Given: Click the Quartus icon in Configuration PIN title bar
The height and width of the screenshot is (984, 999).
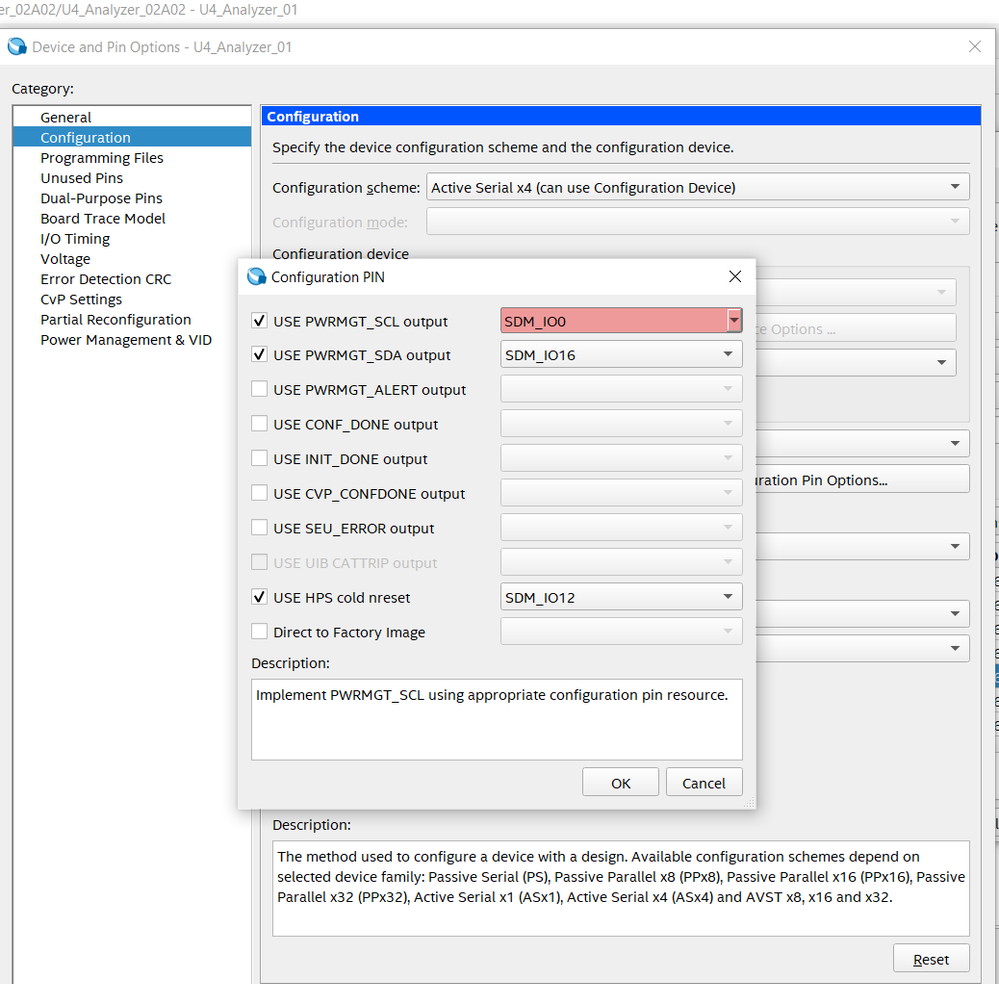Looking at the screenshot, I should coord(256,277).
